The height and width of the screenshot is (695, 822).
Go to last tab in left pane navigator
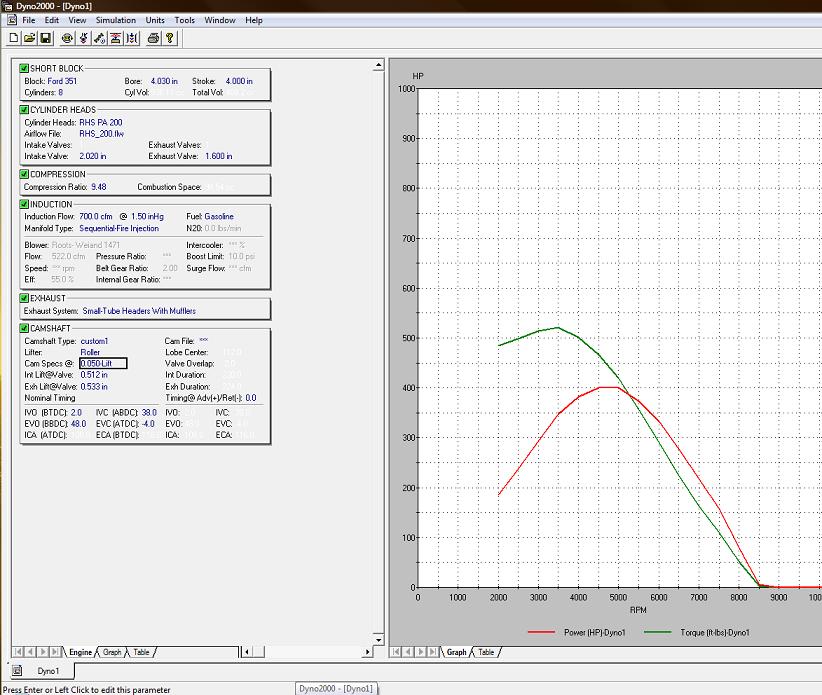point(55,652)
